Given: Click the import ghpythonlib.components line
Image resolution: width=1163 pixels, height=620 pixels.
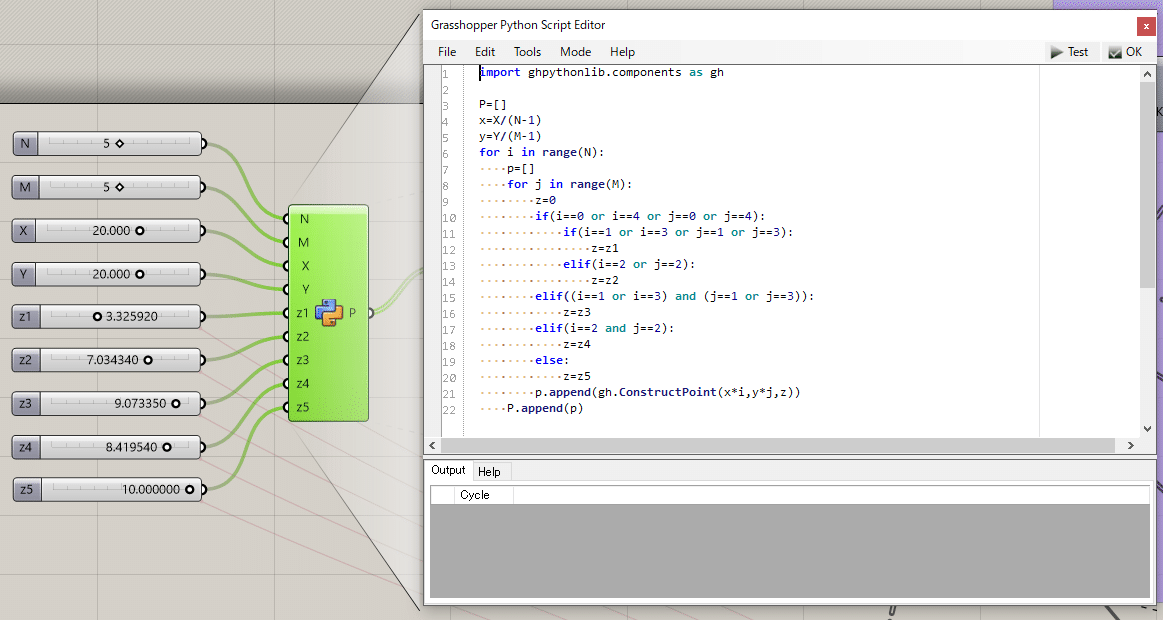Looking at the screenshot, I should tap(602, 73).
